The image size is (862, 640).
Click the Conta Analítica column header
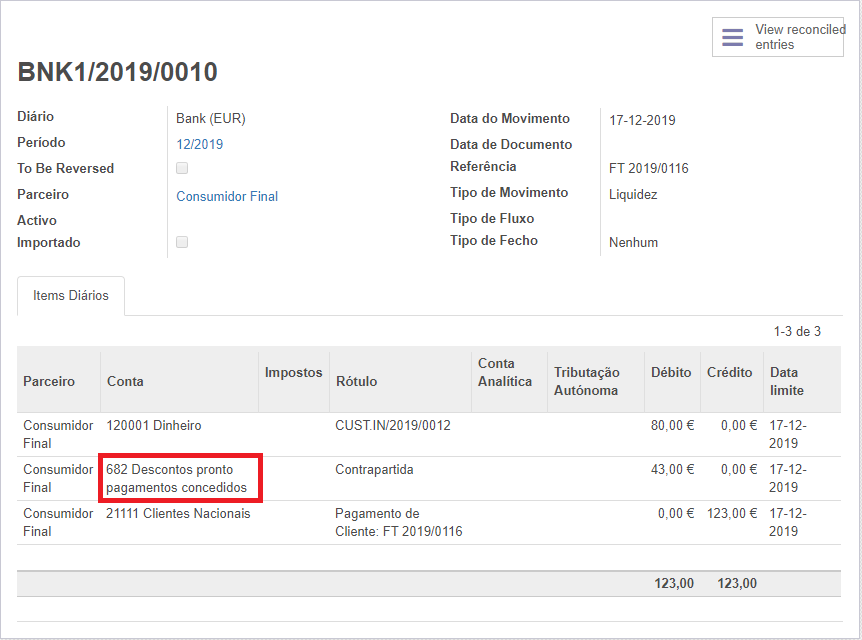[505, 372]
